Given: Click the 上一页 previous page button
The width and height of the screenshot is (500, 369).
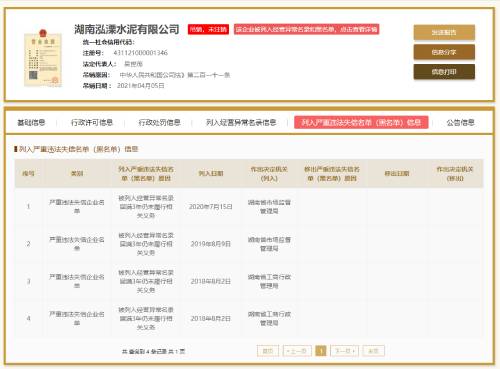Looking at the screenshot, I should 297,351.
